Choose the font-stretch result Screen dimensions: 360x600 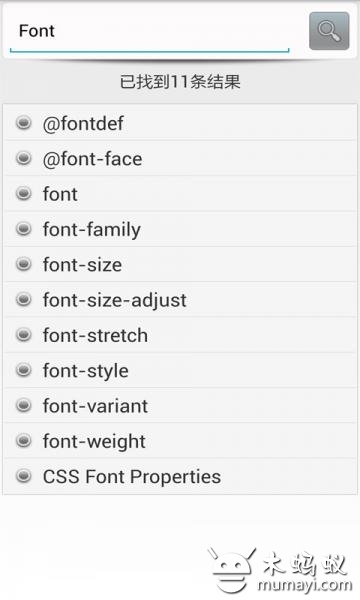click(x=180, y=335)
